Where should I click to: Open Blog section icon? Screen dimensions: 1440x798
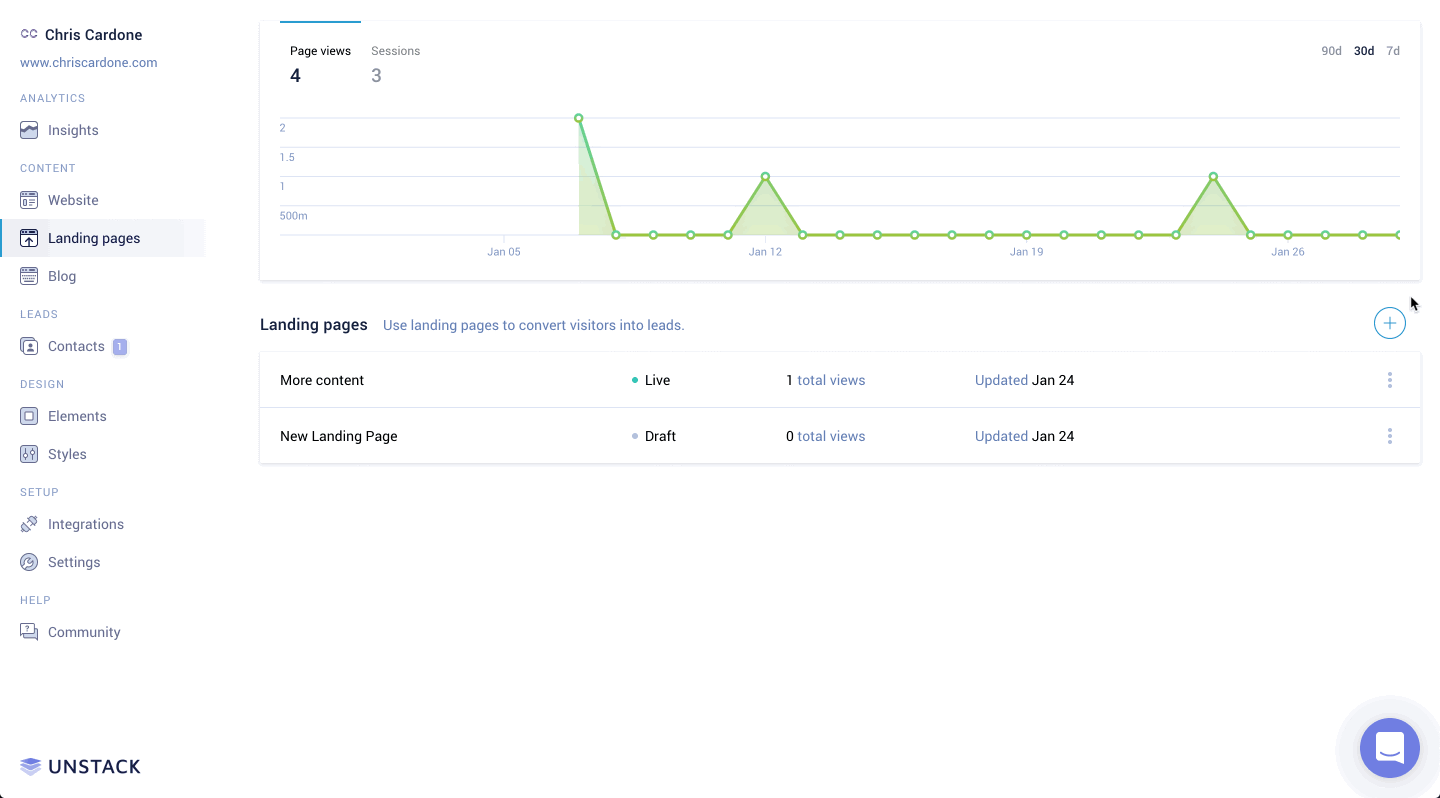pyautogui.click(x=29, y=276)
